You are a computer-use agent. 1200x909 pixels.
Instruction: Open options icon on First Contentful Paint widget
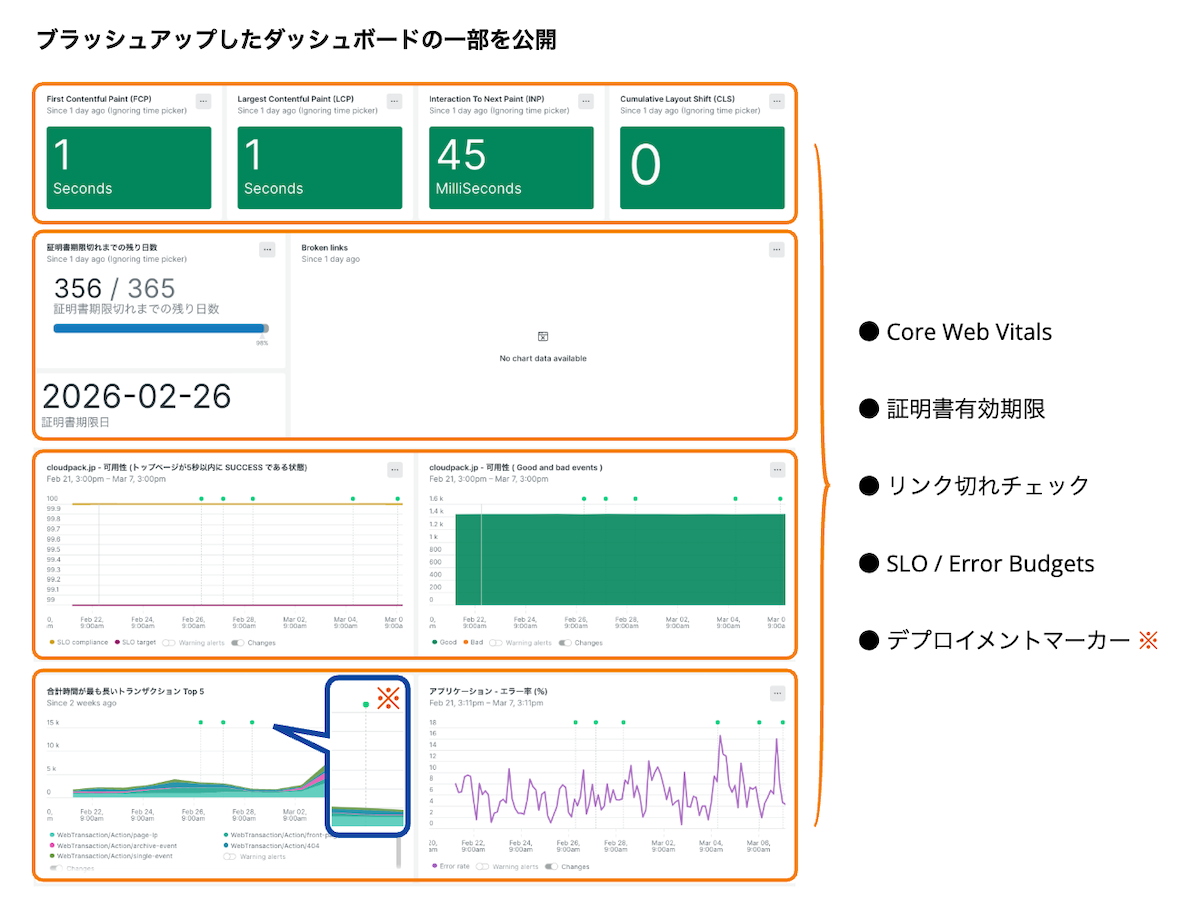203,100
